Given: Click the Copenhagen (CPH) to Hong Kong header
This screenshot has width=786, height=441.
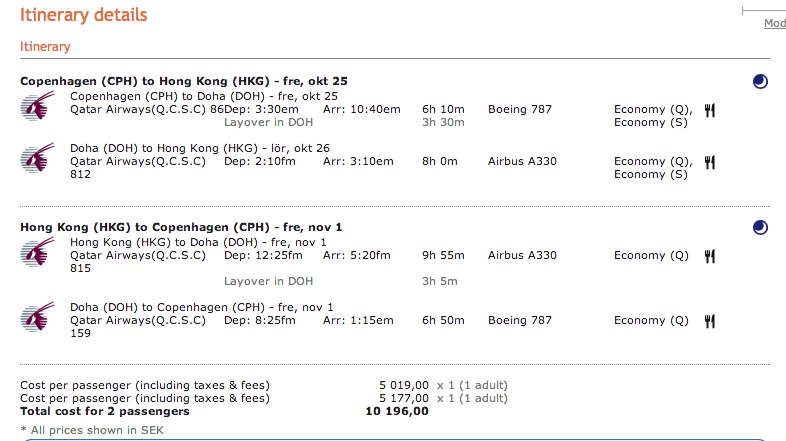Looking at the screenshot, I should tap(184, 81).
